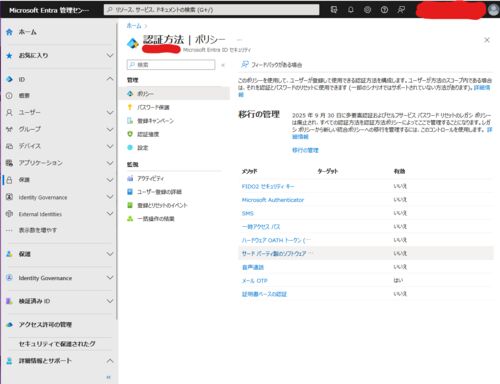
Task: Open the notifications bell icon
Action: [350, 10]
